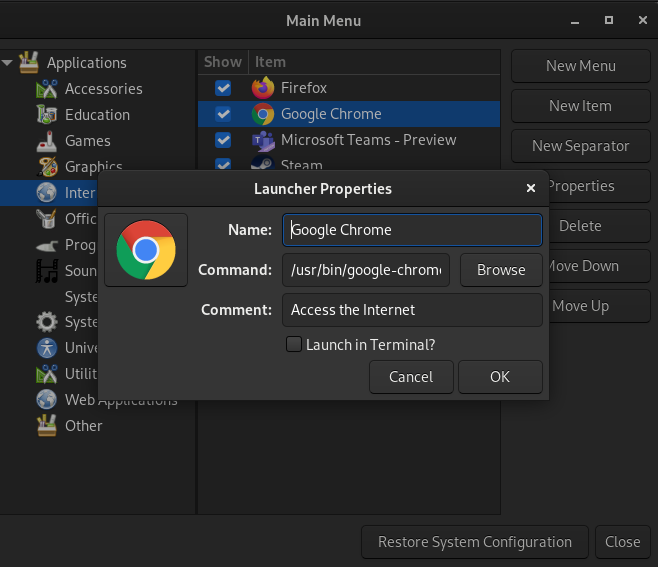
Task: Select the Education category icon
Action: [x=47, y=115]
